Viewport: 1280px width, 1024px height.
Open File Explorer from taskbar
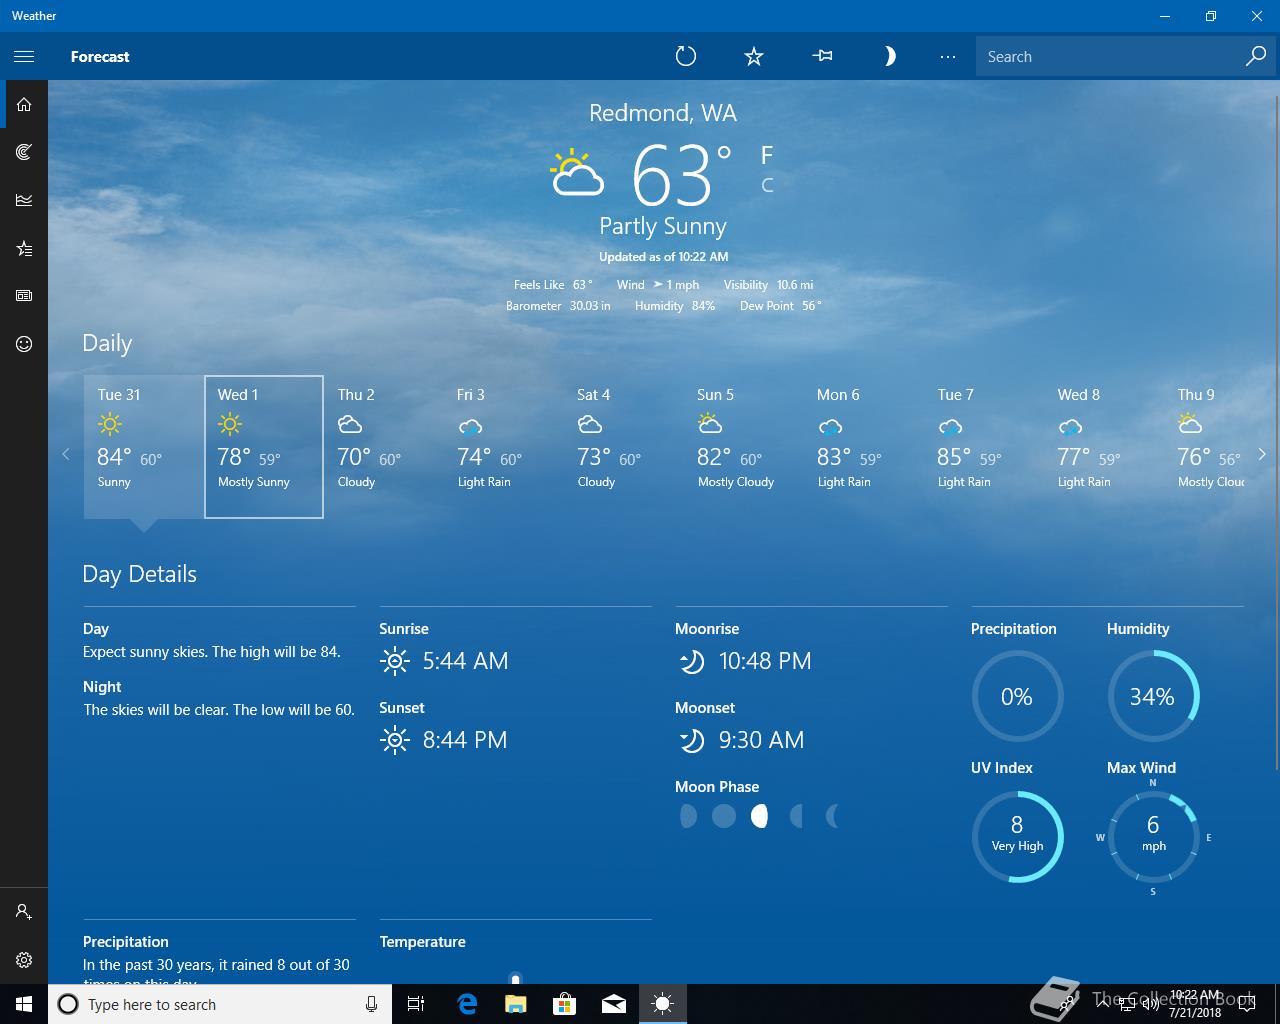516,1004
